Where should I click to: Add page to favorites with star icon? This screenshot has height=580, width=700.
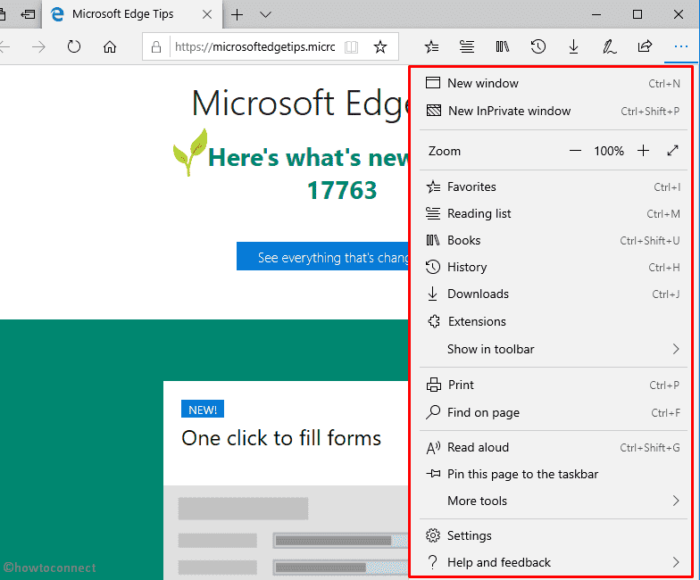click(380, 46)
